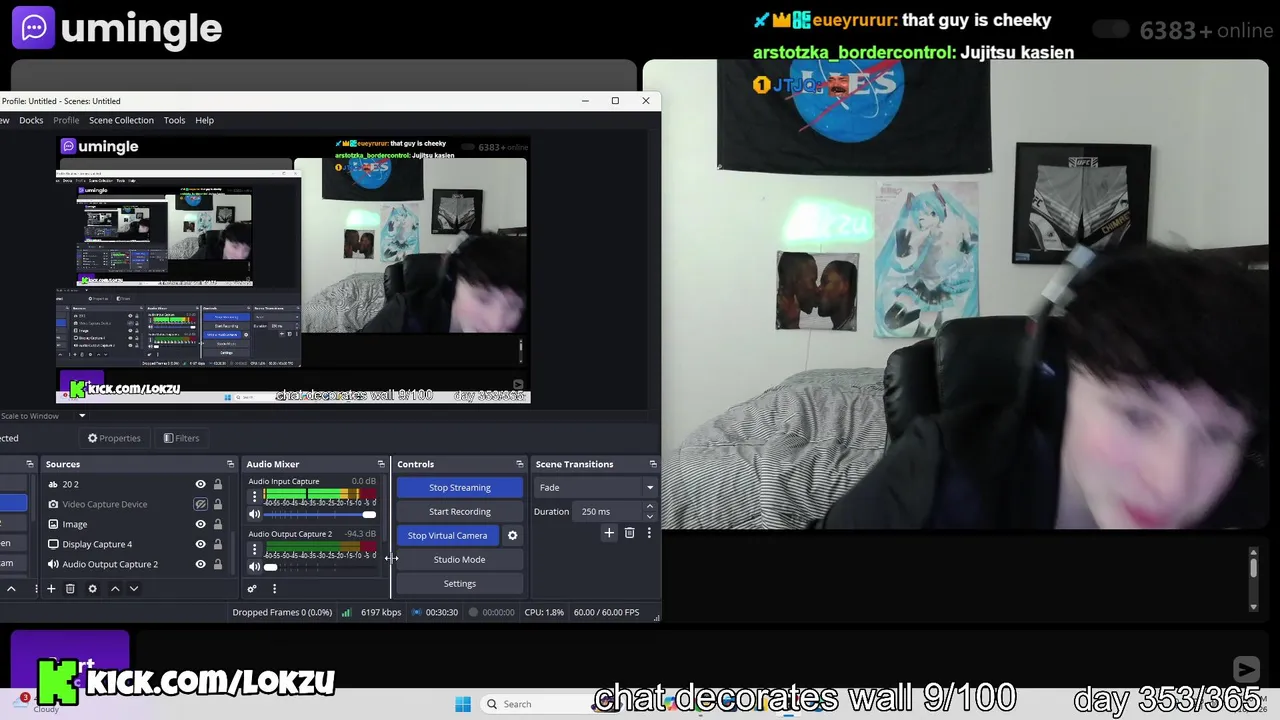Open the Help menu

(204, 120)
